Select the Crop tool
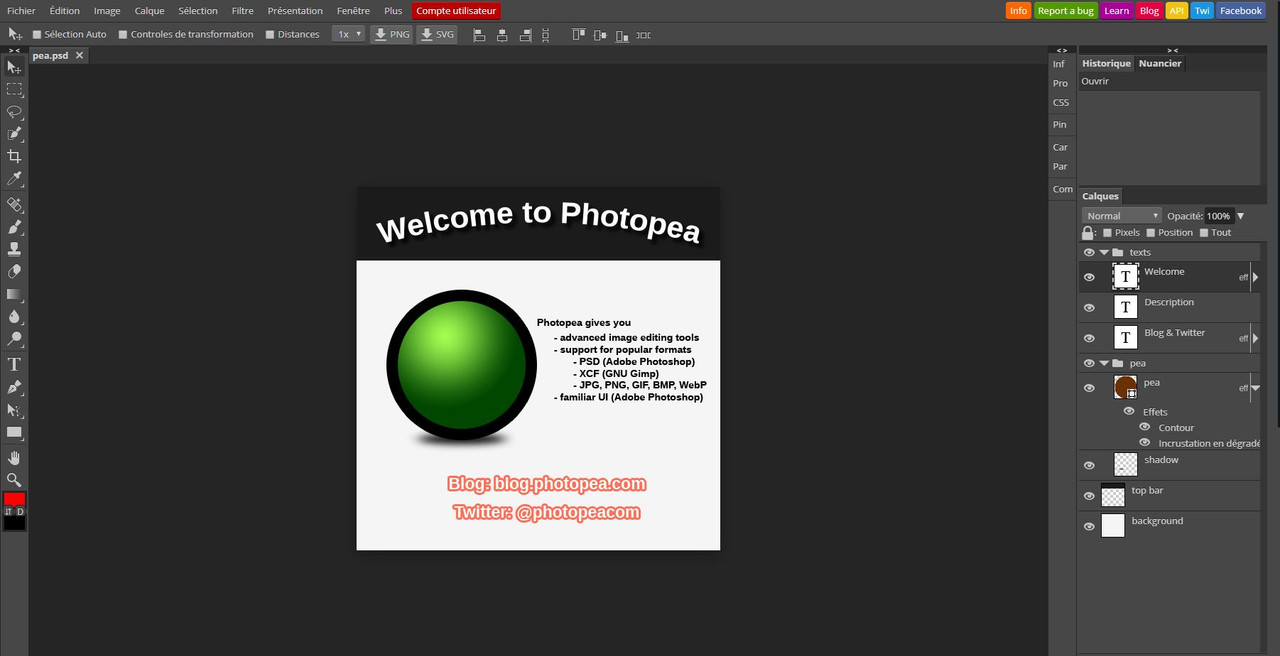The width and height of the screenshot is (1280, 656). 14,156
